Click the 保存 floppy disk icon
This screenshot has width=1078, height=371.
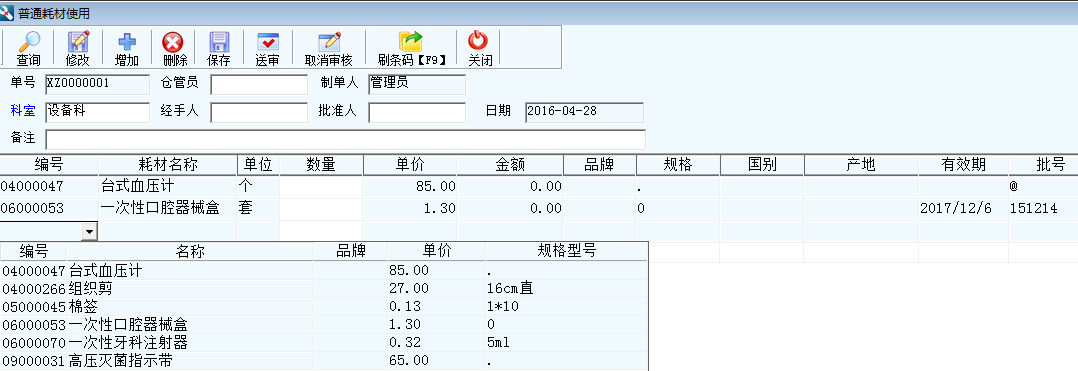(219, 42)
